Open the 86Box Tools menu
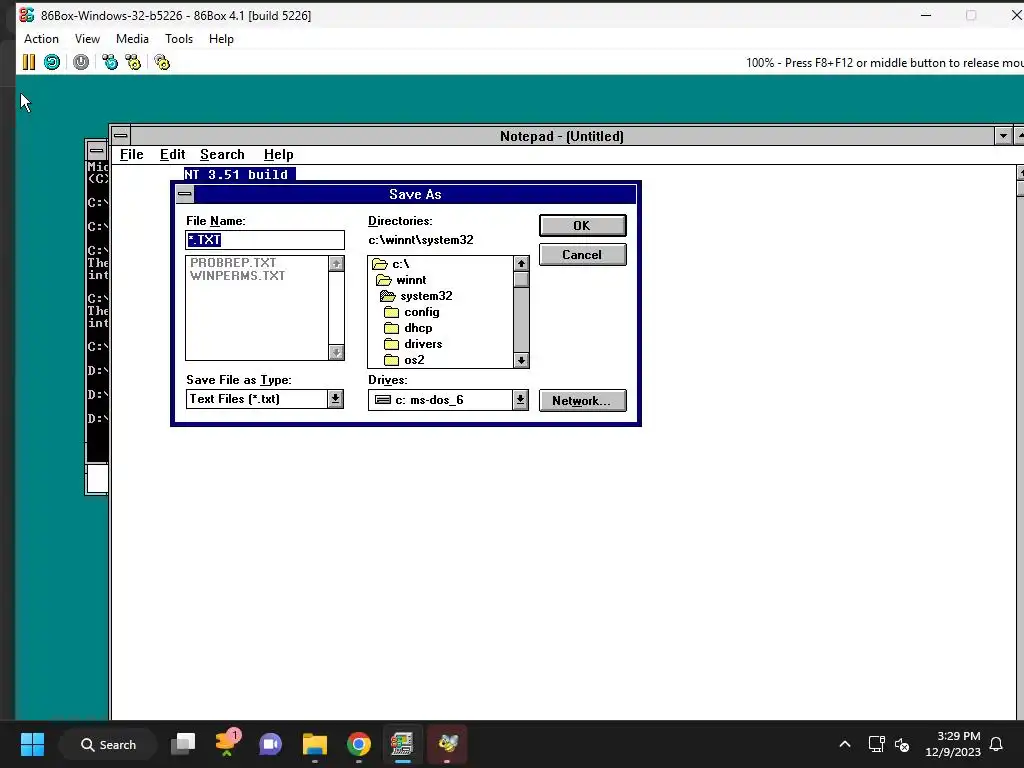Image resolution: width=1024 pixels, height=768 pixels. point(178,39)
